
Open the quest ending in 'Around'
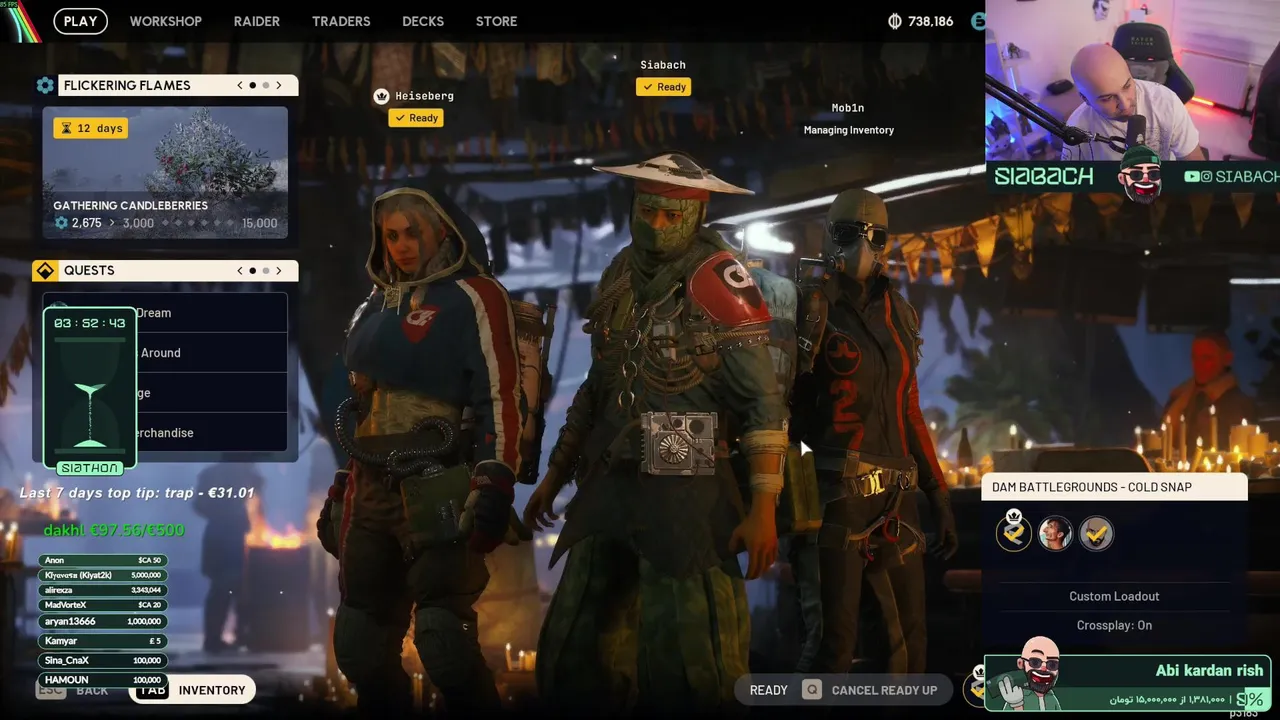pyautogui.click(x=165, y=353)
